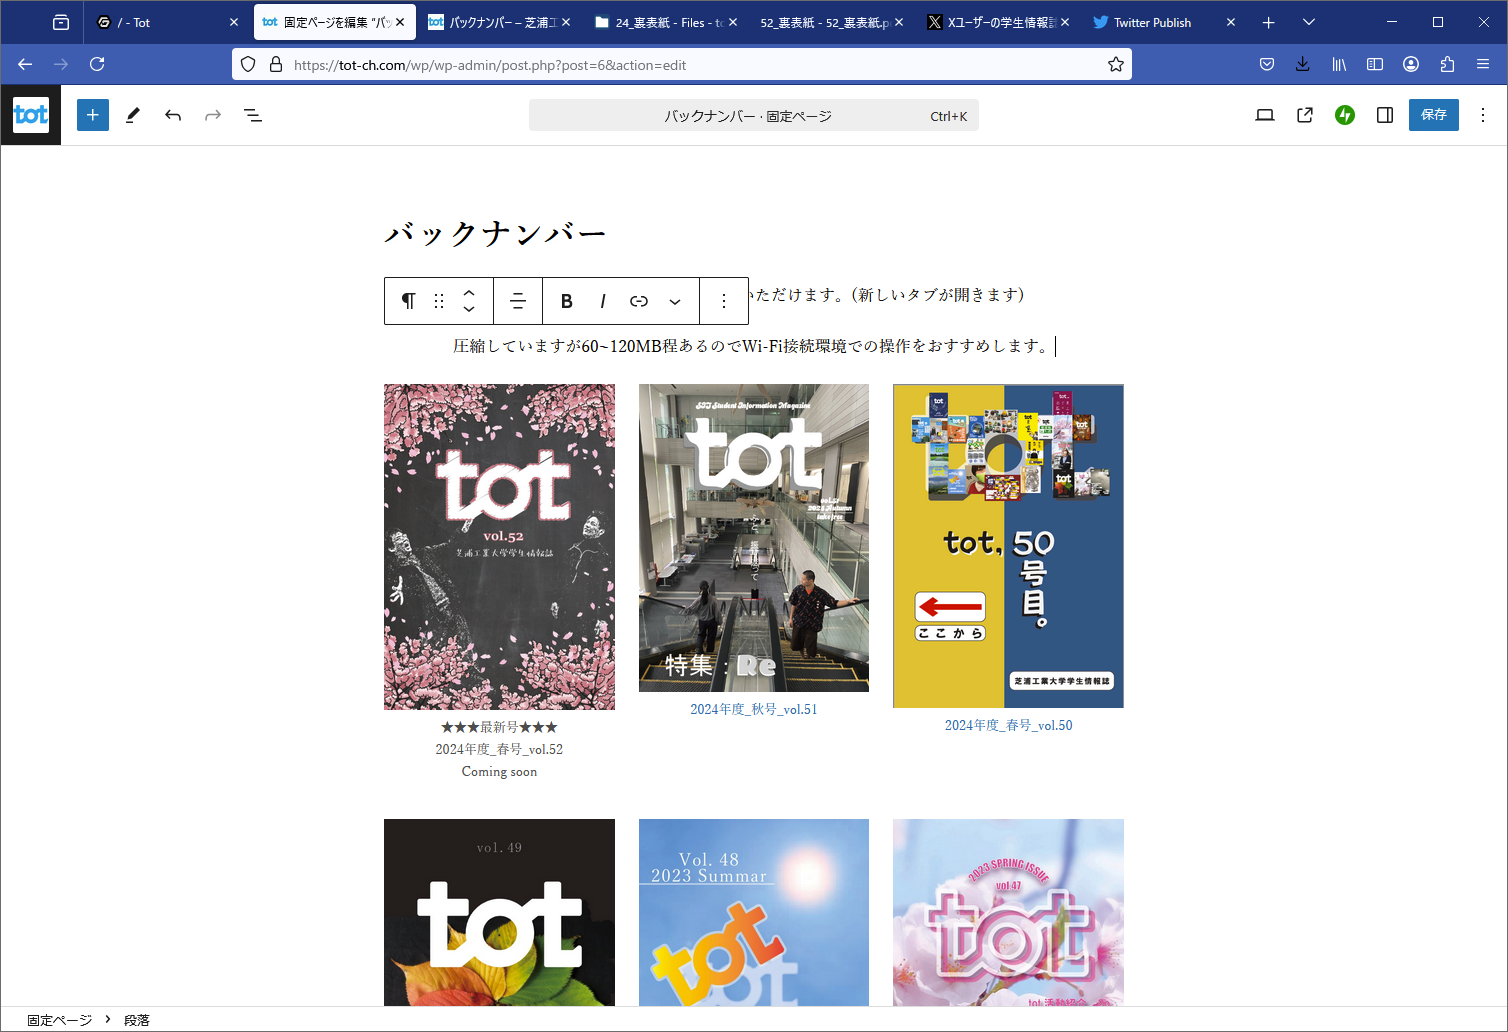This screenshot has height=1032, width=1508.
Task: Toggle italic formatting in the block toolbar
Action: (602, 300)
